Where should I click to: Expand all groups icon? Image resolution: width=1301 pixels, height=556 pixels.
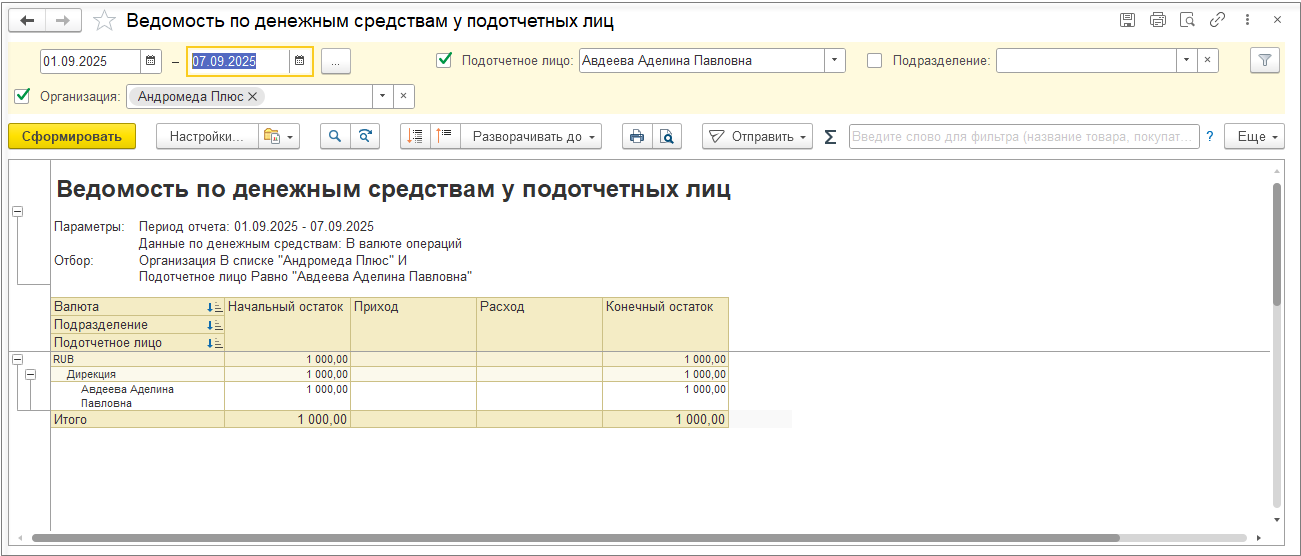445,137
